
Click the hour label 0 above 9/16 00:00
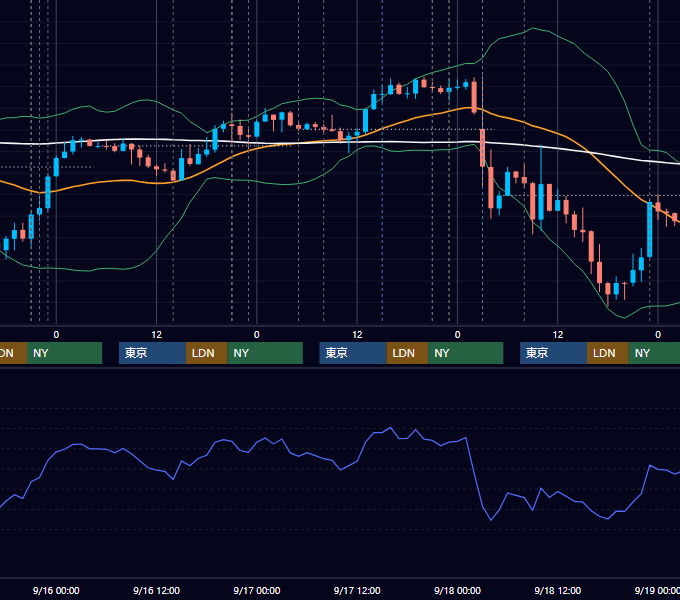(x=56, y=335)
